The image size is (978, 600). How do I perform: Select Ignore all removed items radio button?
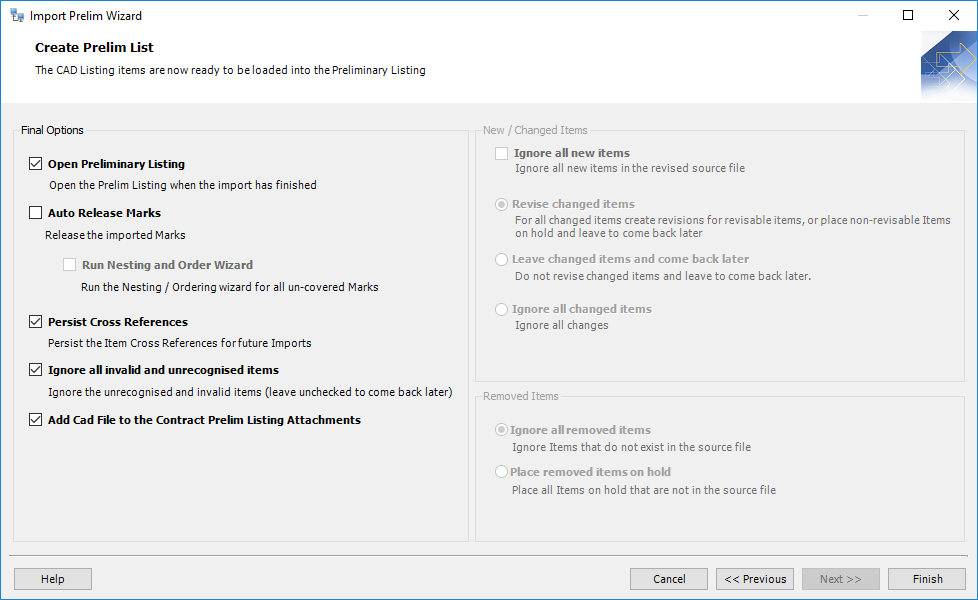tap(502, 430)
